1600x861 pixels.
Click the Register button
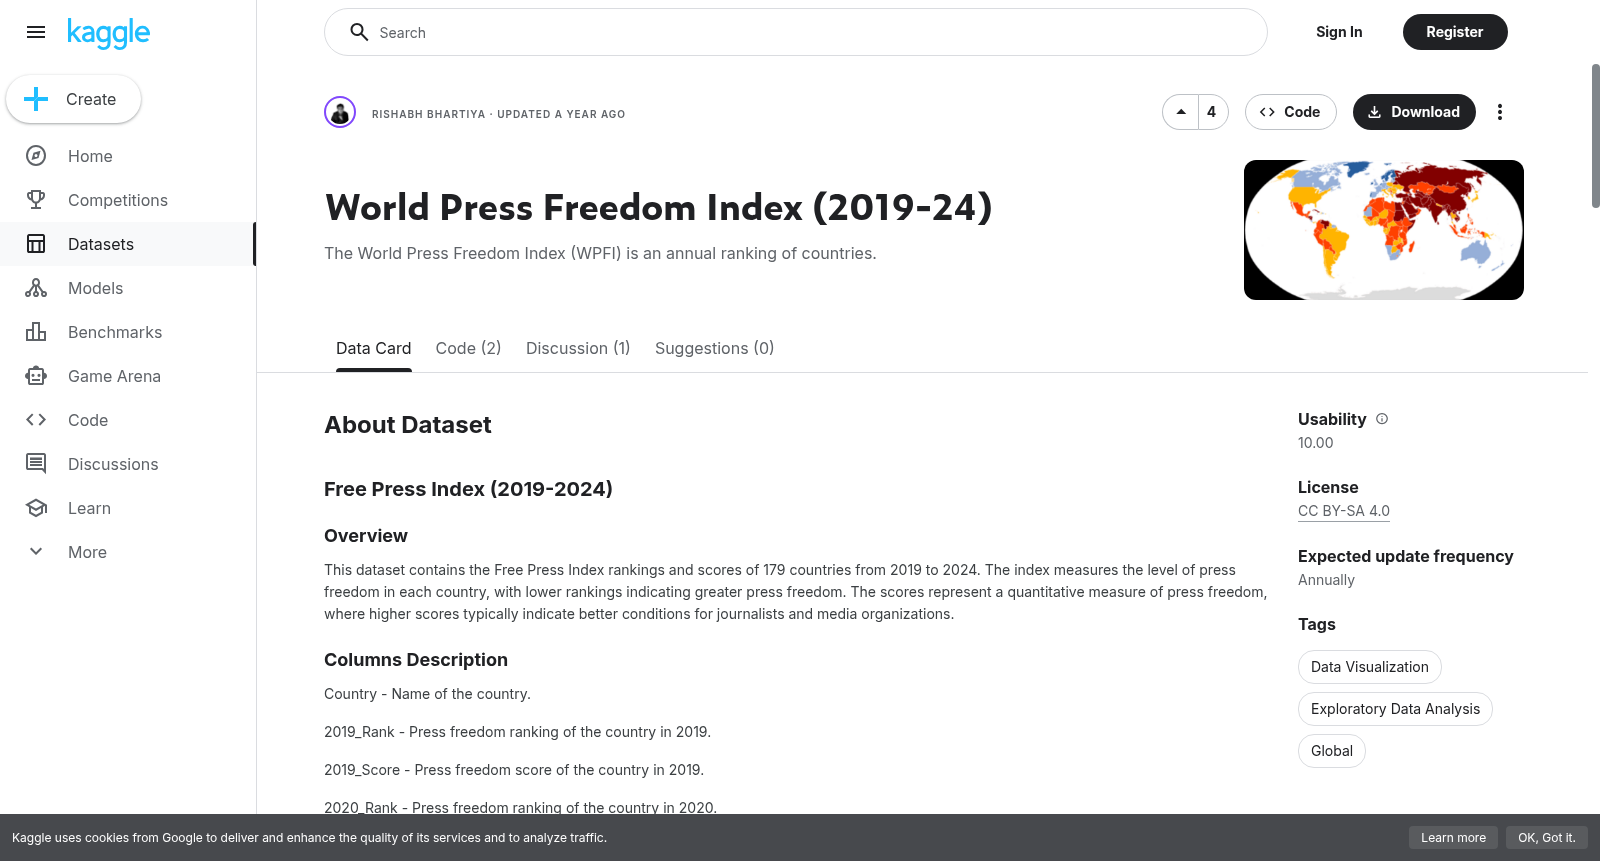1454,32
